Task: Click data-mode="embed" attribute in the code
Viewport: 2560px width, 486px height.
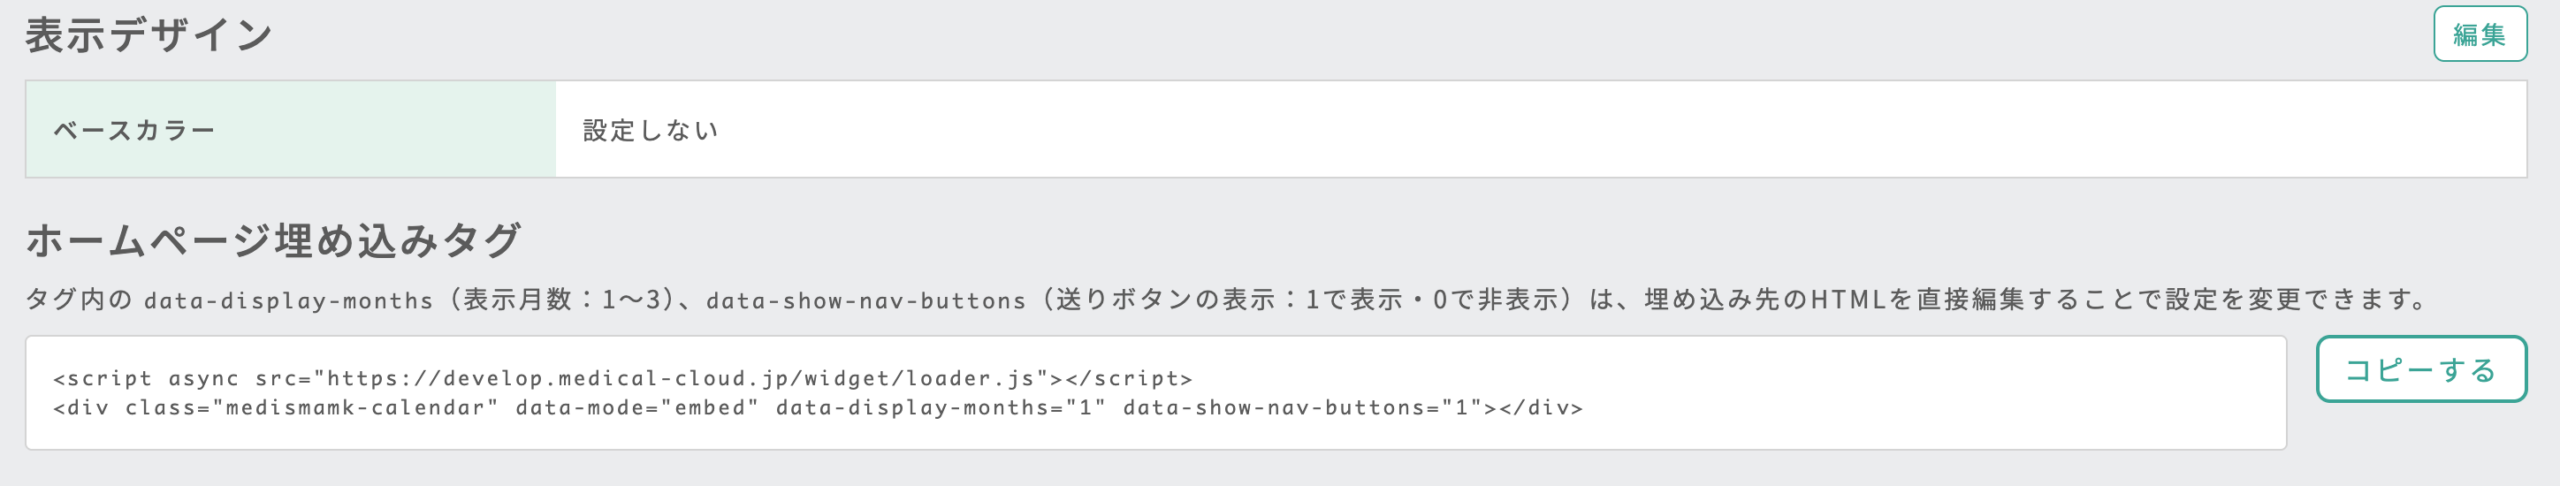Action: click(638, 408)
